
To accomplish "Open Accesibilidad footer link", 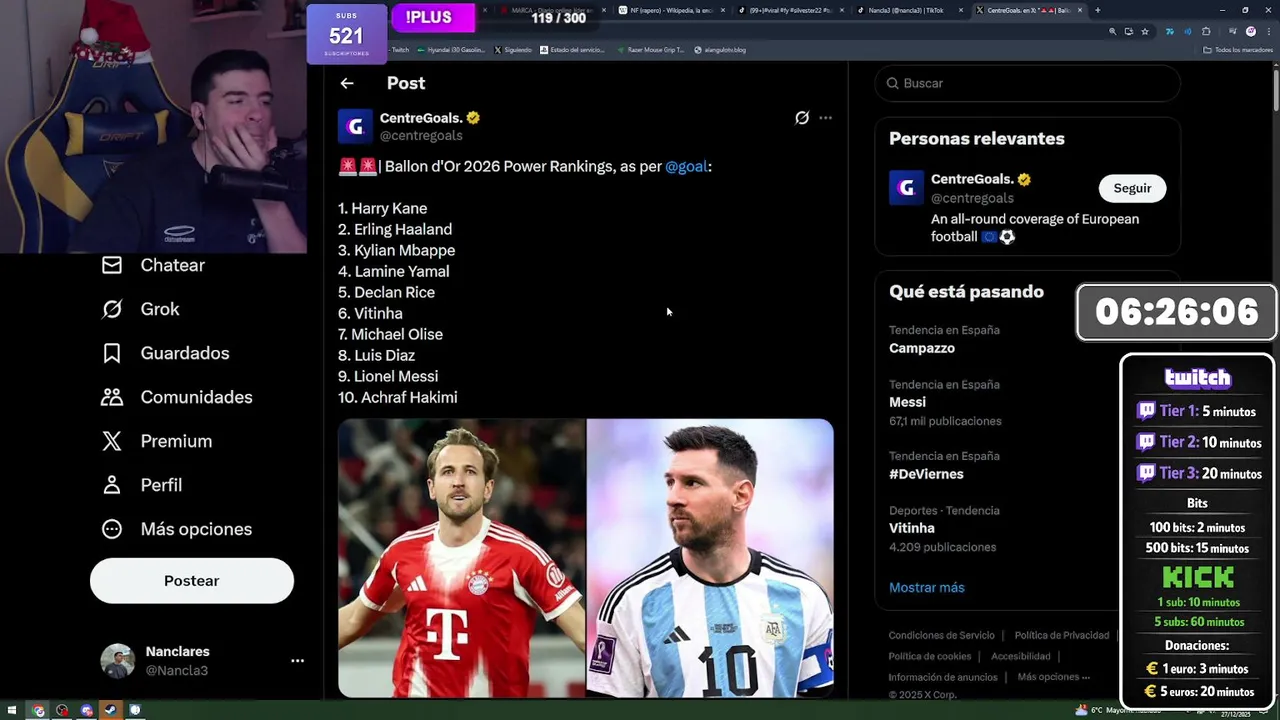I will [x=1021, y=656].
